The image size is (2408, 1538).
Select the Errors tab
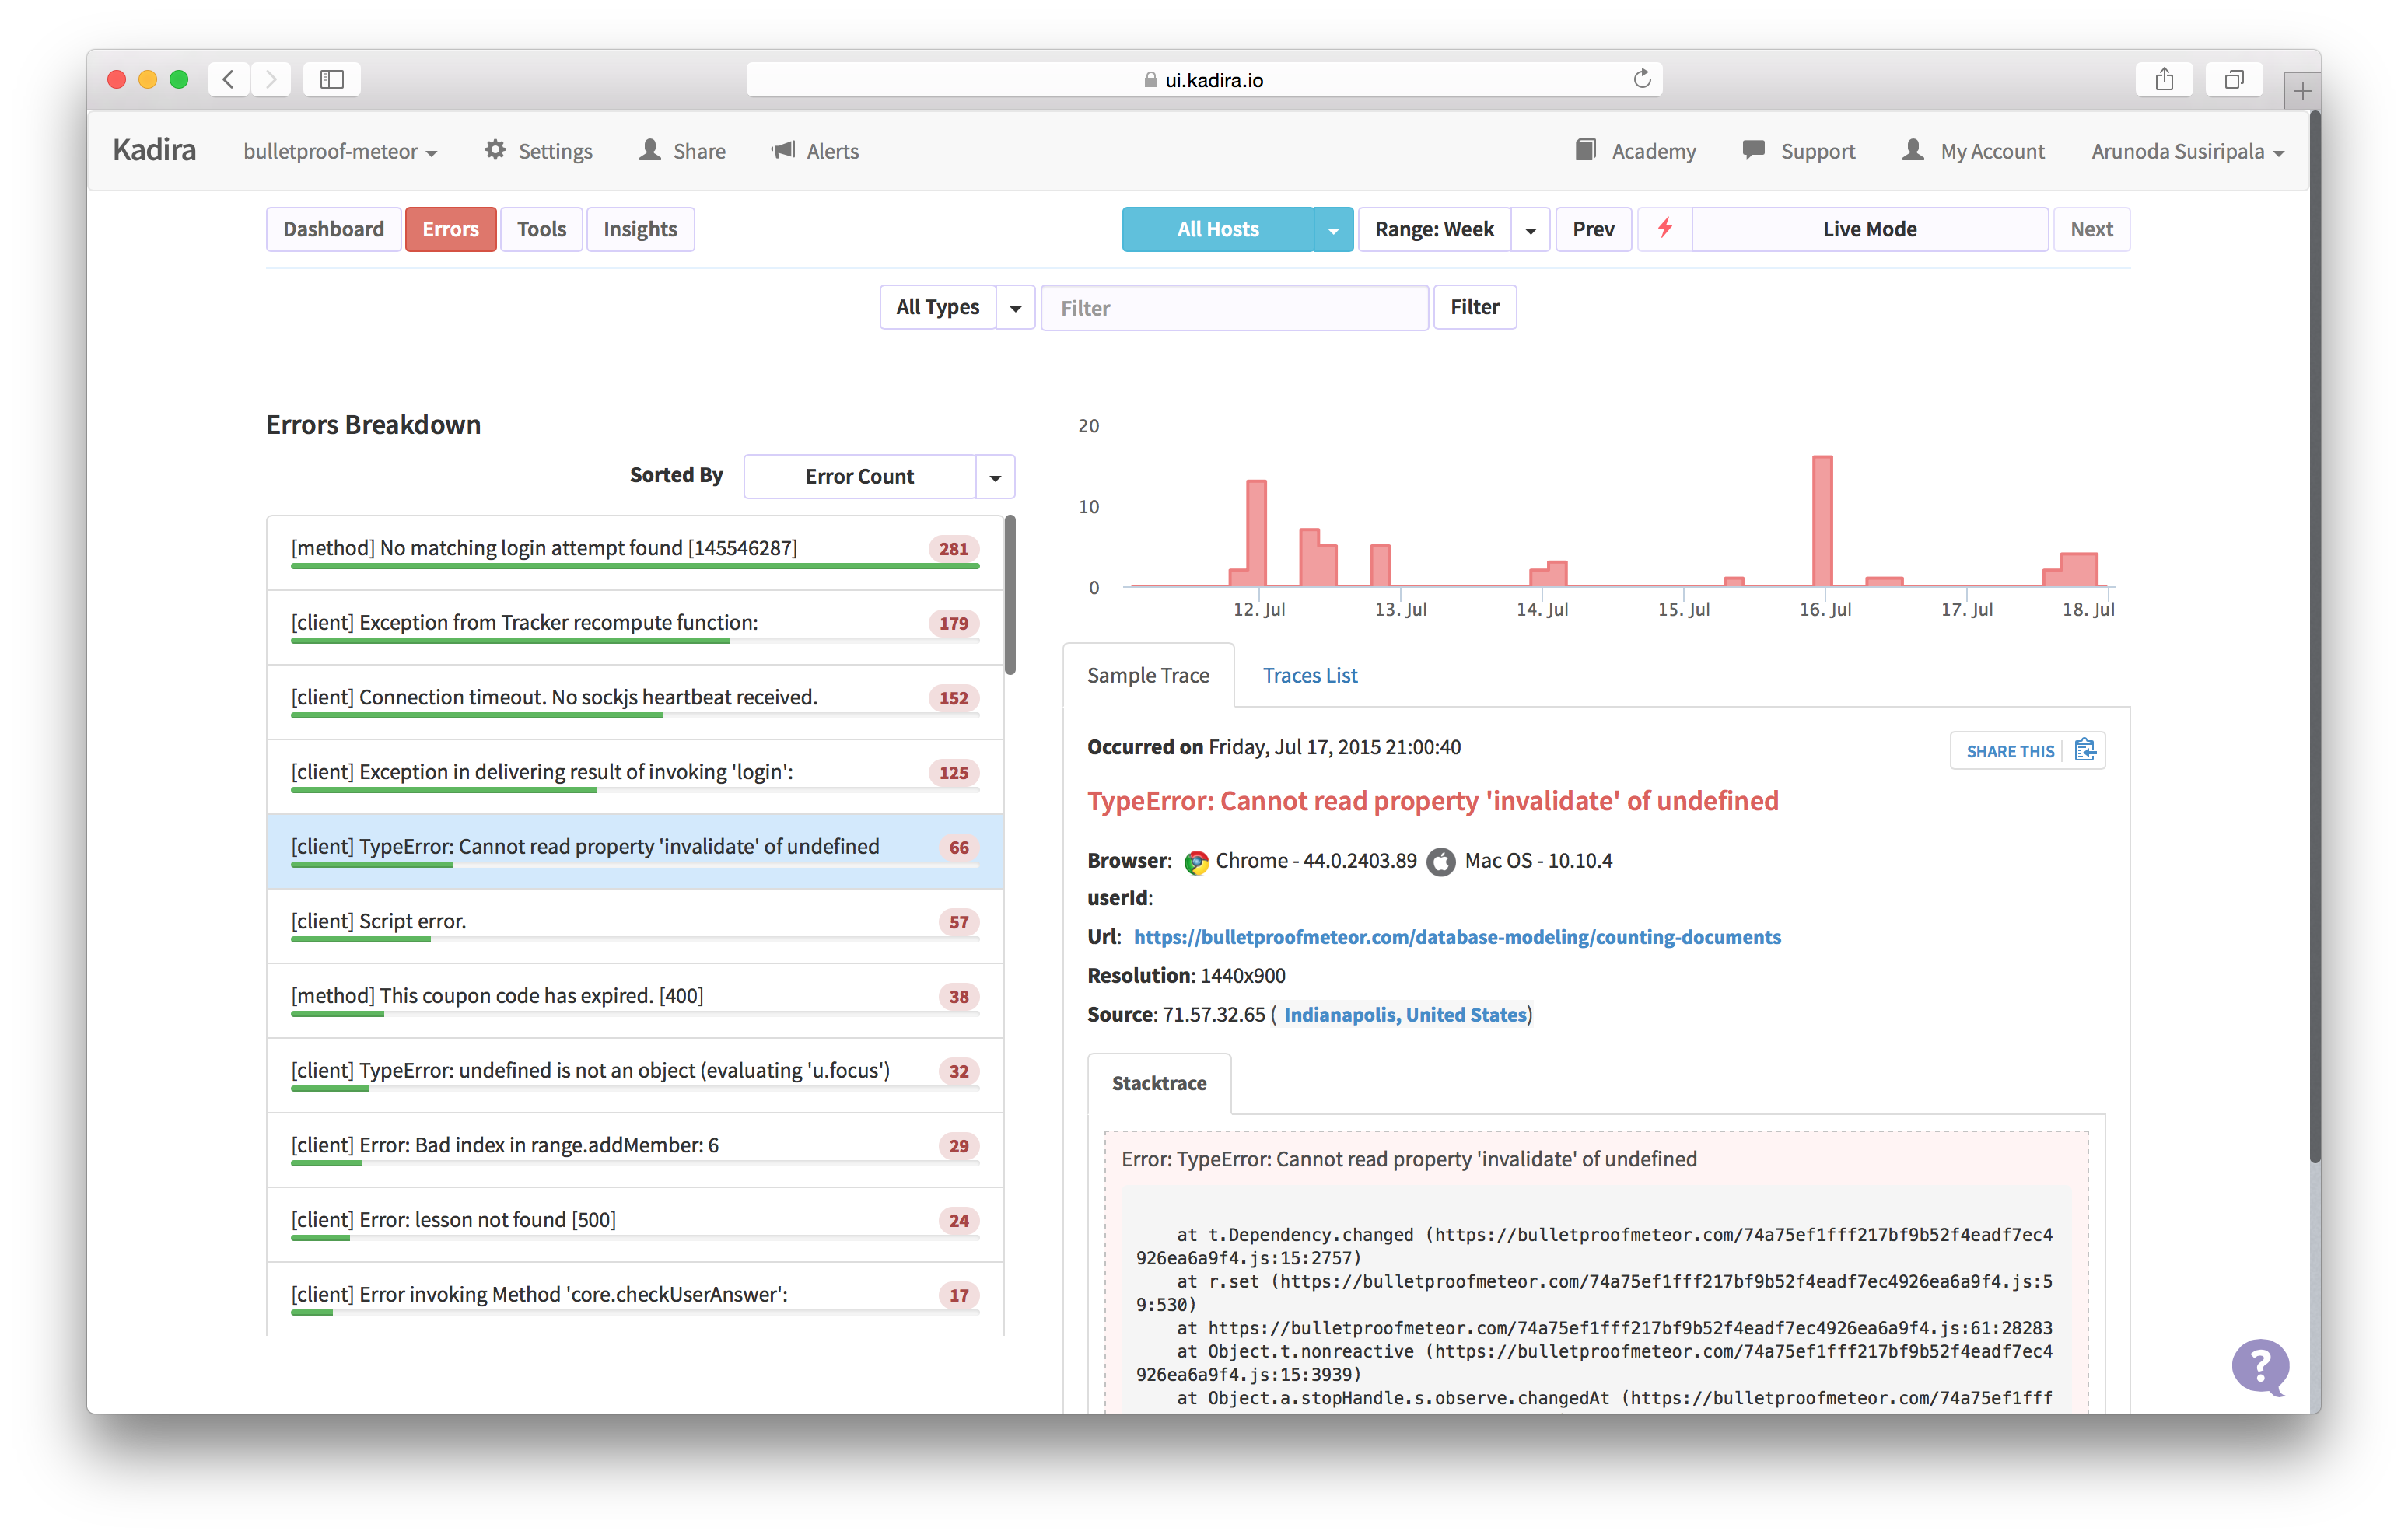450,229
